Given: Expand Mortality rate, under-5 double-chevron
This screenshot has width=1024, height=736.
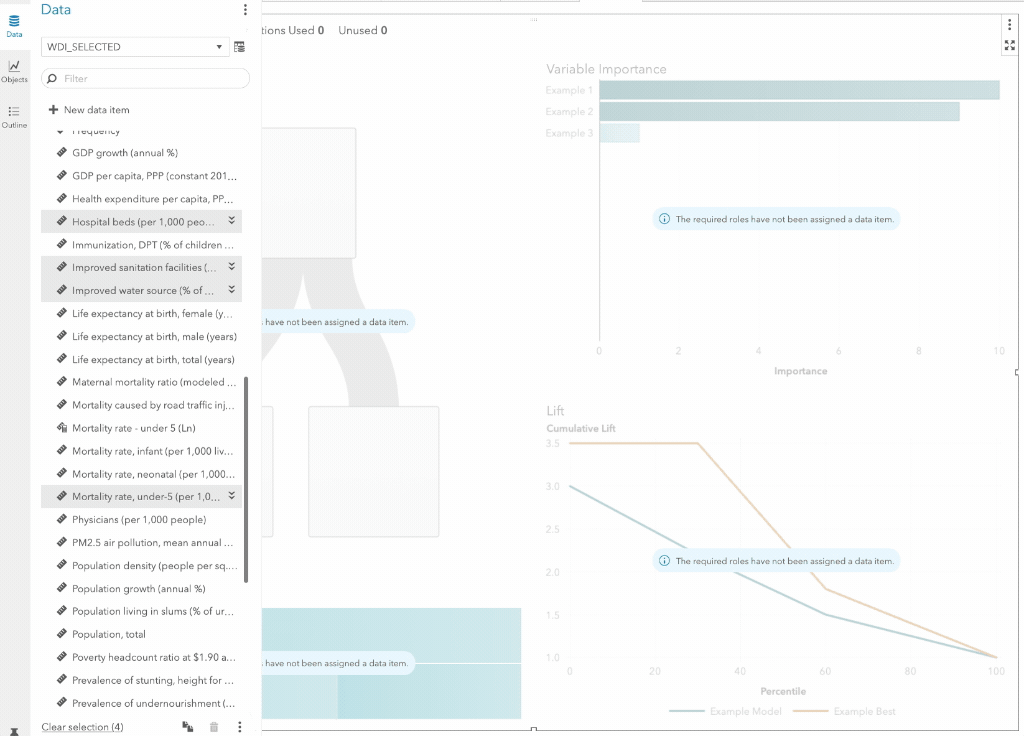Looking at the screenshot, I should (x=231, y=496).
